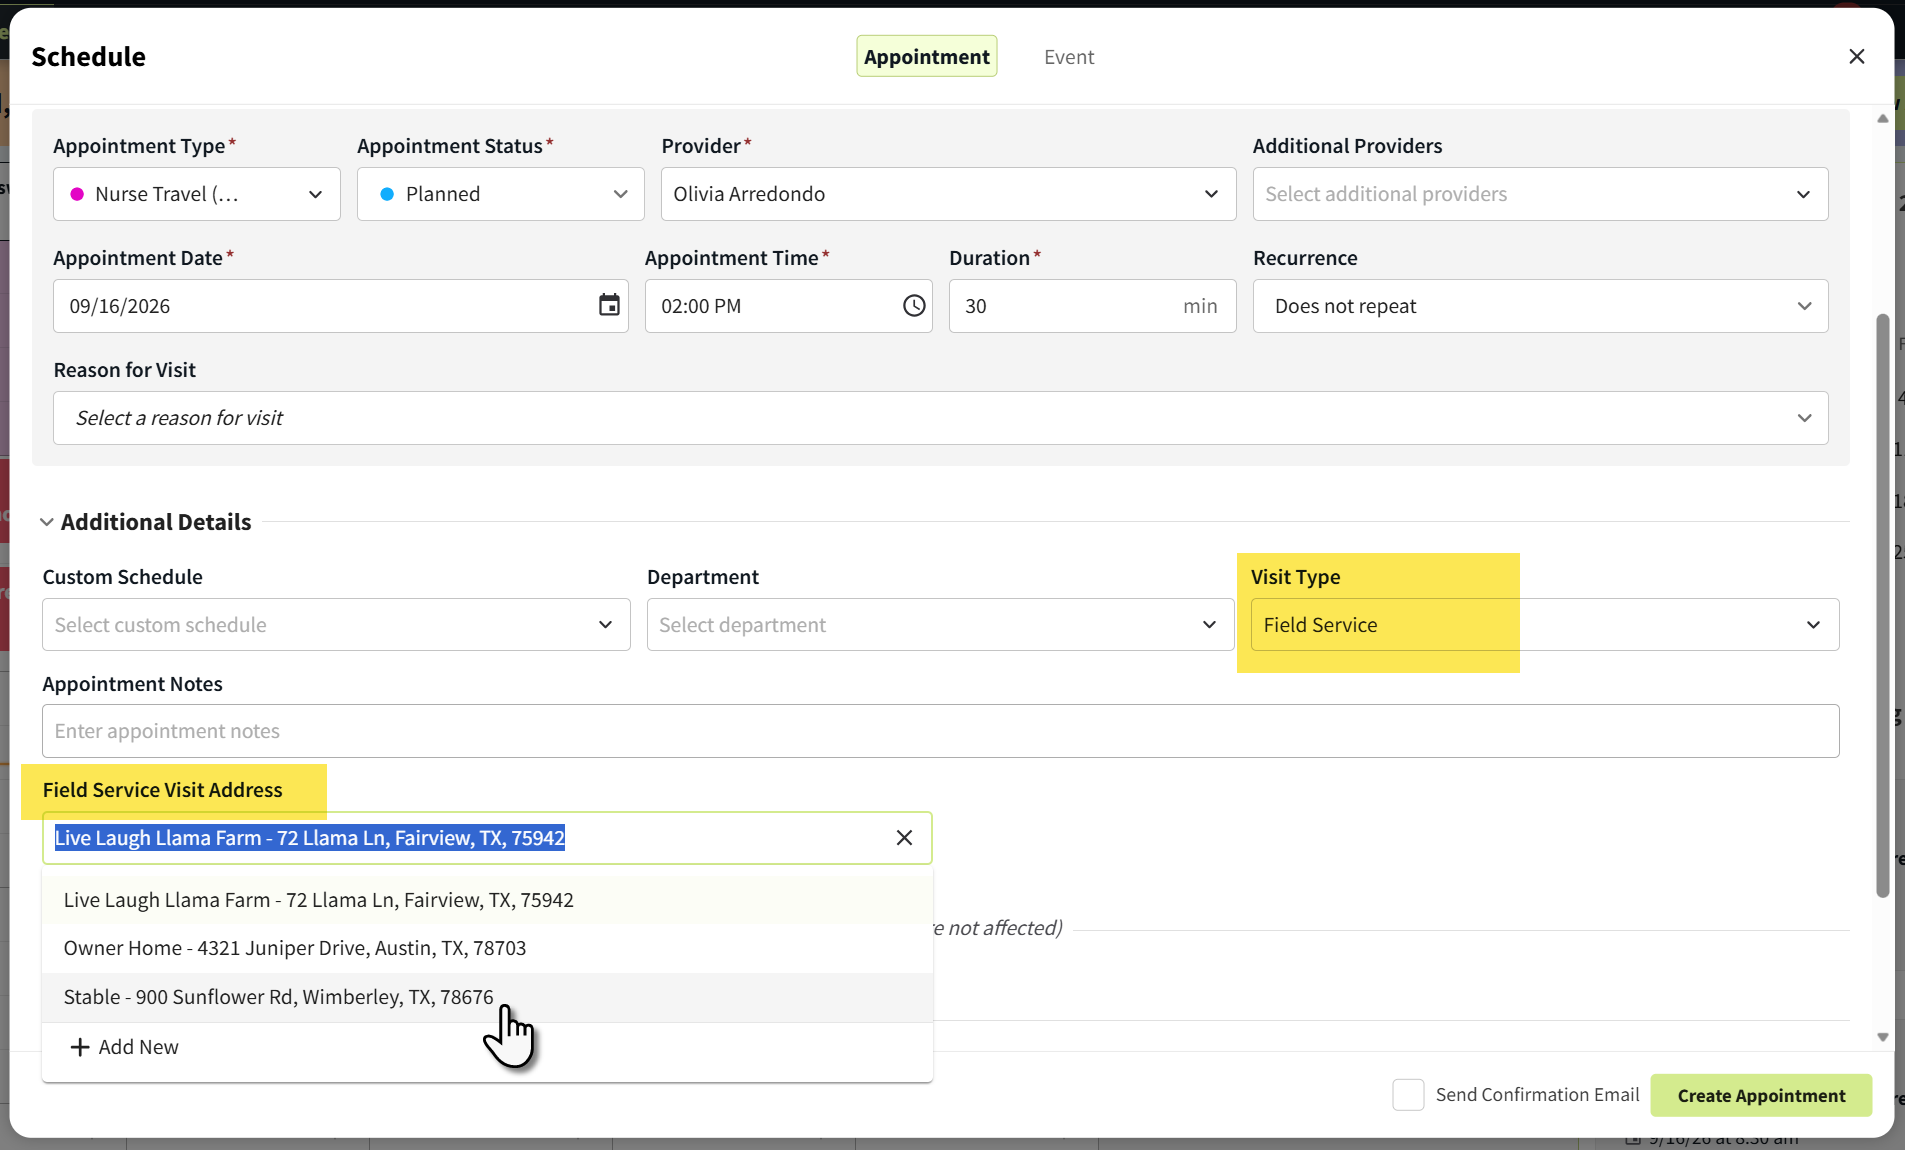Click the scrollbar down arrow
The width and height of the screenshot is (1905, 1150).
[x=1883, y=1037]
